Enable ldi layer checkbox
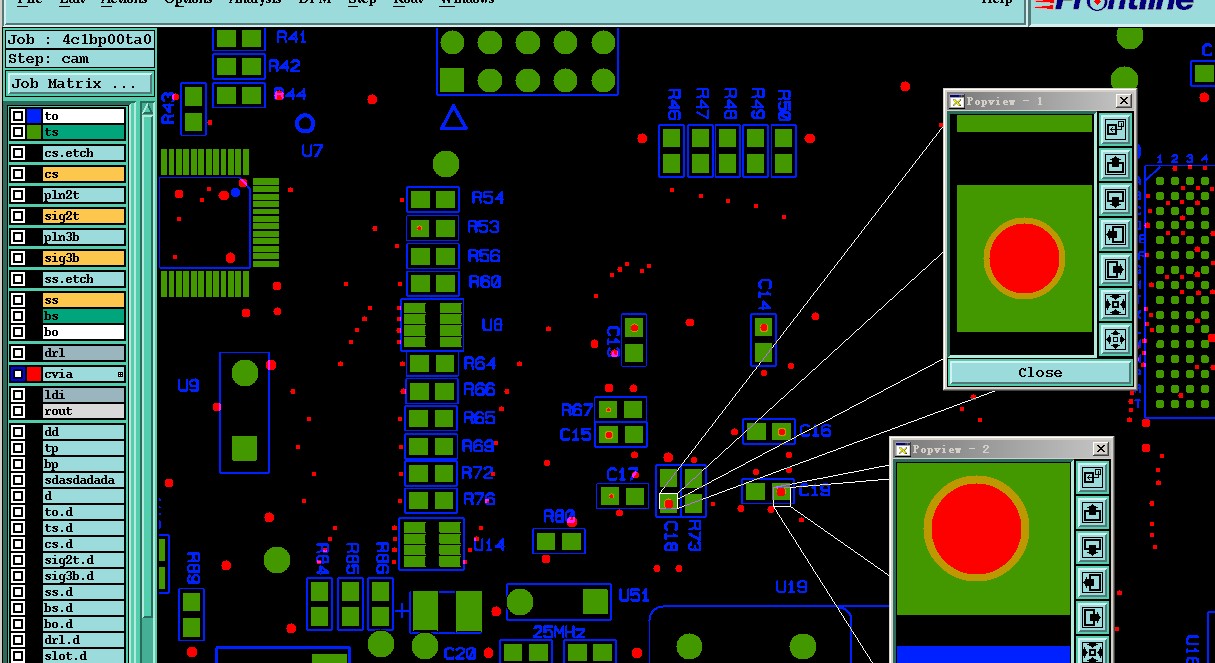 click(x=18, y=395)
